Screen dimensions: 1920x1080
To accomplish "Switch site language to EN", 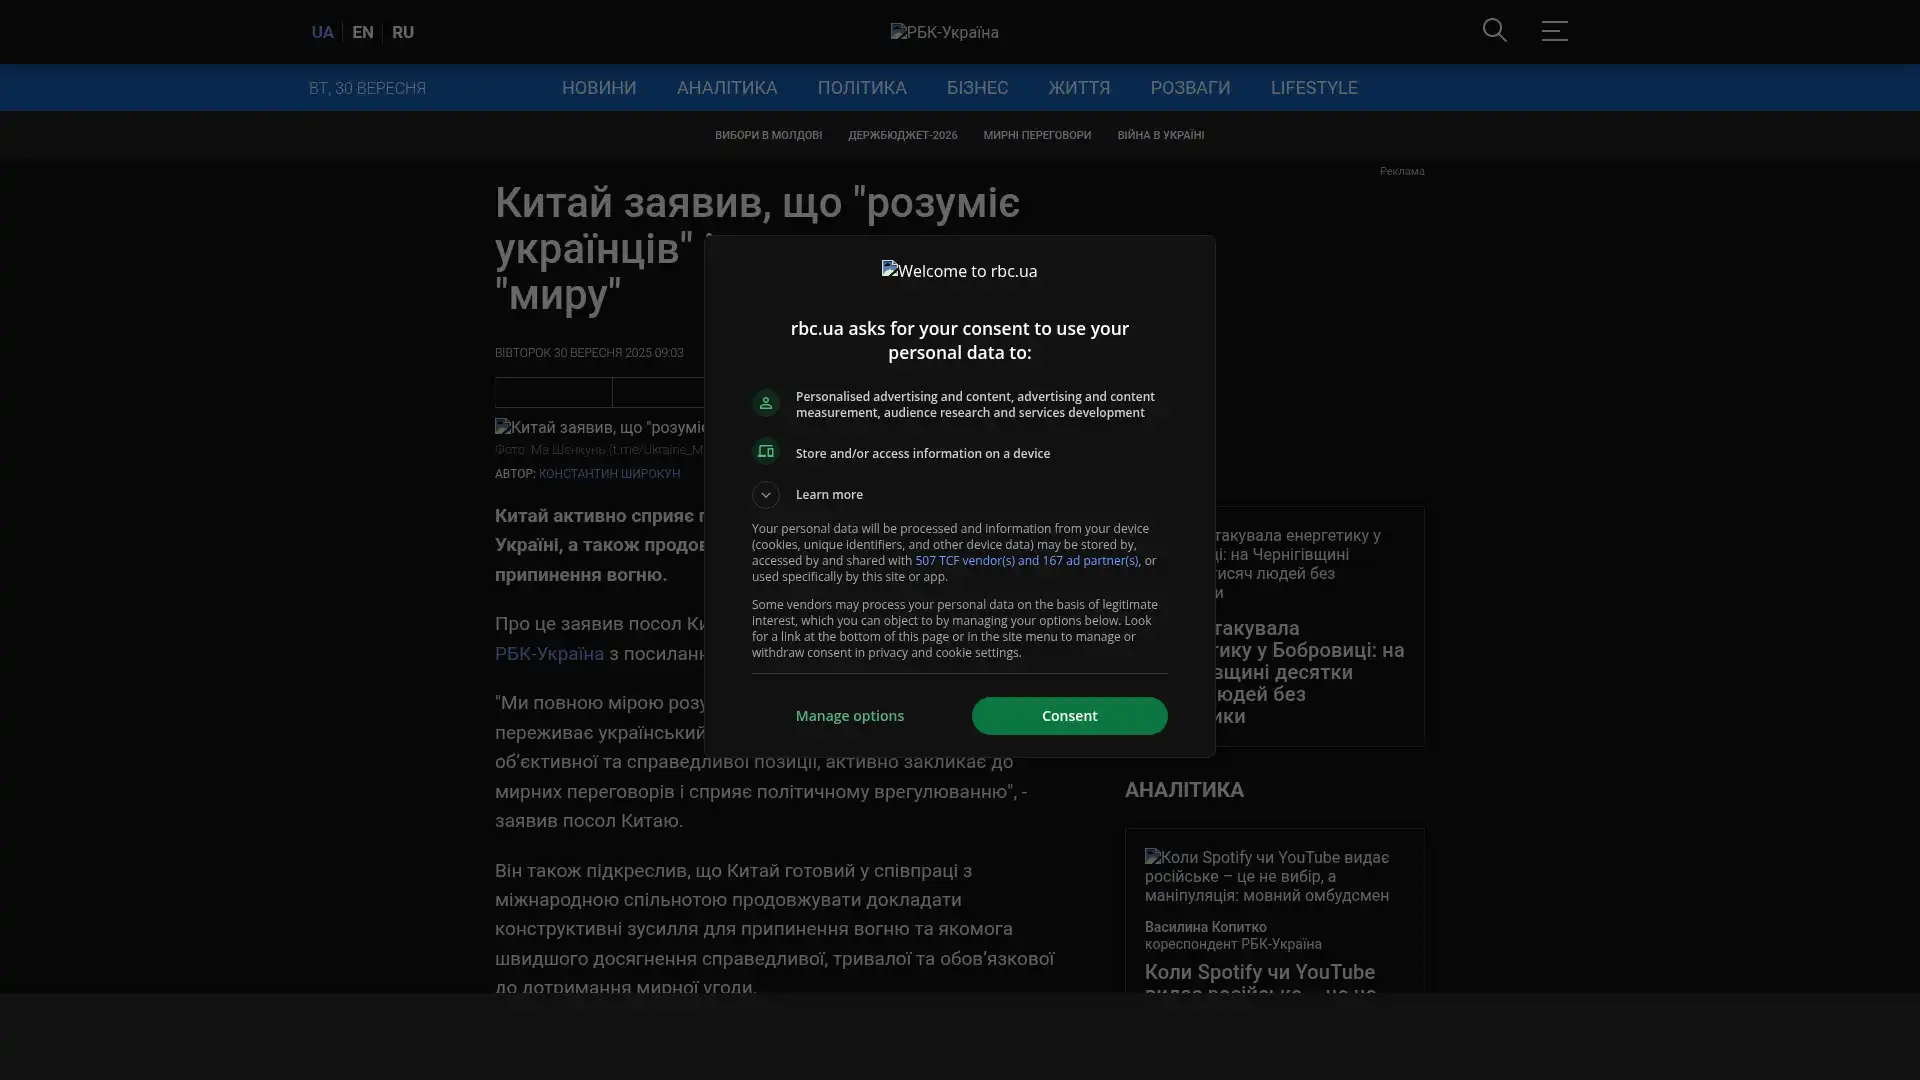I will [x=362, y=33].
